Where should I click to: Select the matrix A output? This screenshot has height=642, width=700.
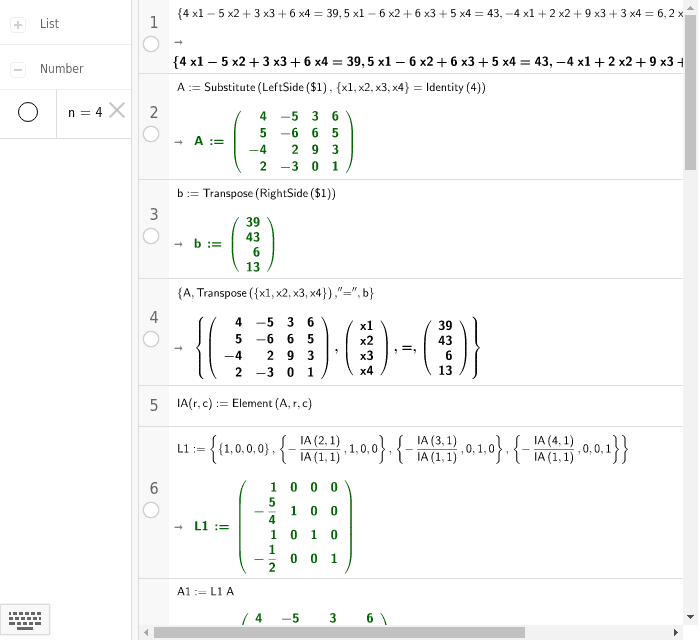point(273,142)
